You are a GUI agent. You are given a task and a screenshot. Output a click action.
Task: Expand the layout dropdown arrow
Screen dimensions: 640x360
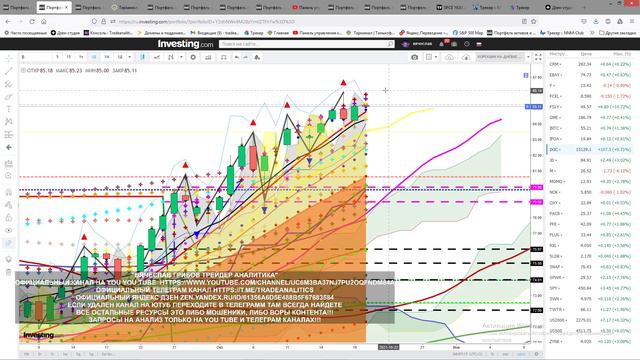click(436, 57)
